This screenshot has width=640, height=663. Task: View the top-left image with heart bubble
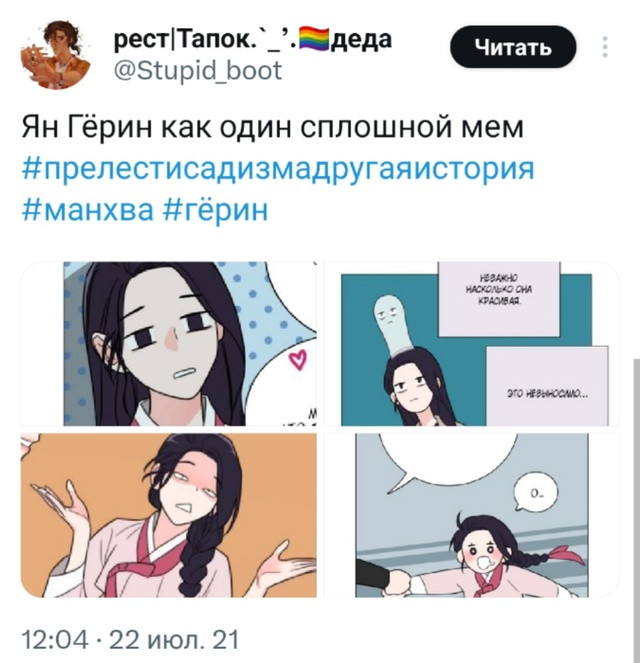(169, 343)
